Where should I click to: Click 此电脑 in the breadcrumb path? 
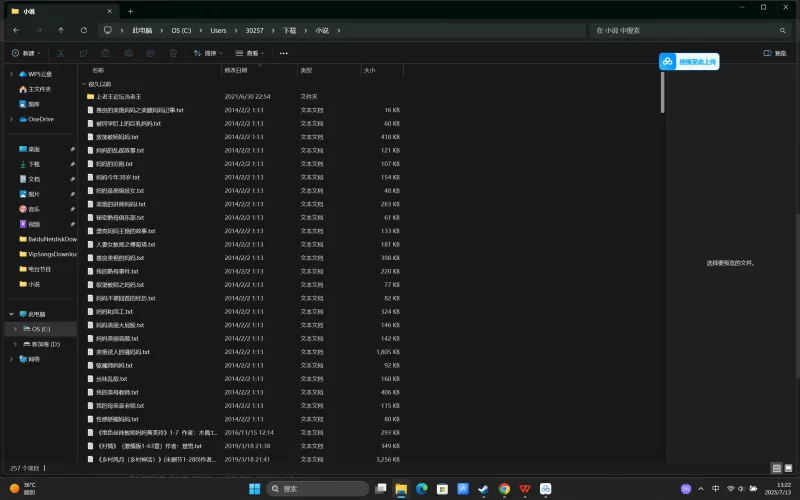(142, 31)
